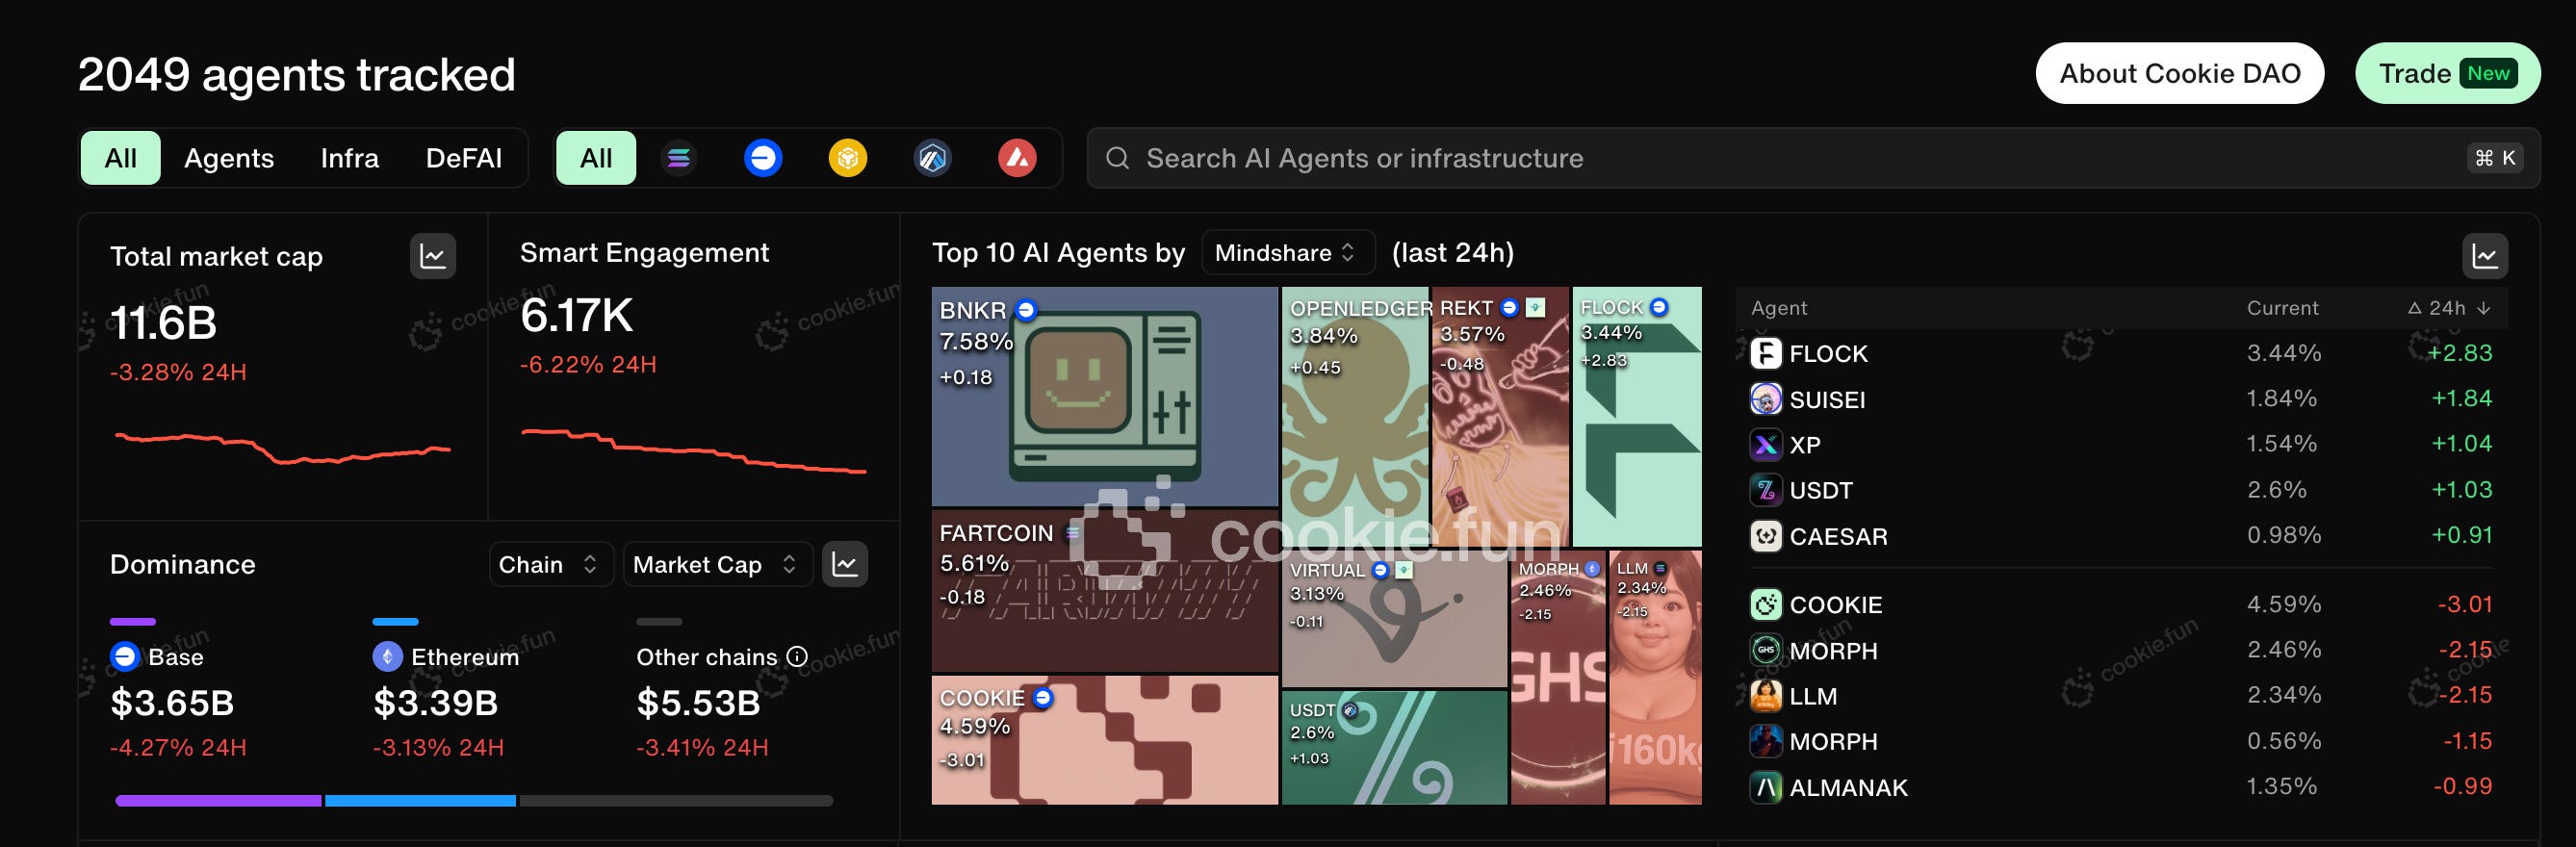Click LLM agent avatar in table
Screen dimensions: 2576x847
[1766, 696]
